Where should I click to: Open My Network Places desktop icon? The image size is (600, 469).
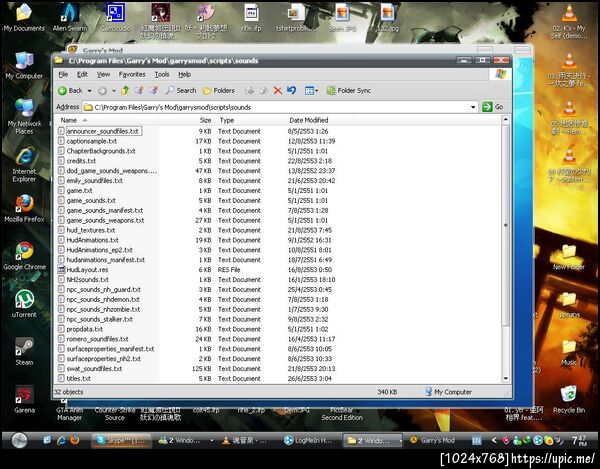pos(24,116)
